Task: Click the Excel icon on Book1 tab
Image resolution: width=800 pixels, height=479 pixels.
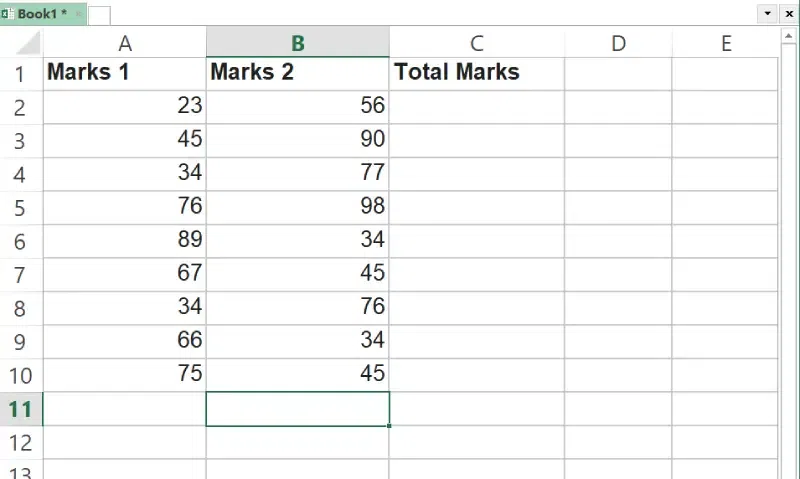Action: (7, 14)
